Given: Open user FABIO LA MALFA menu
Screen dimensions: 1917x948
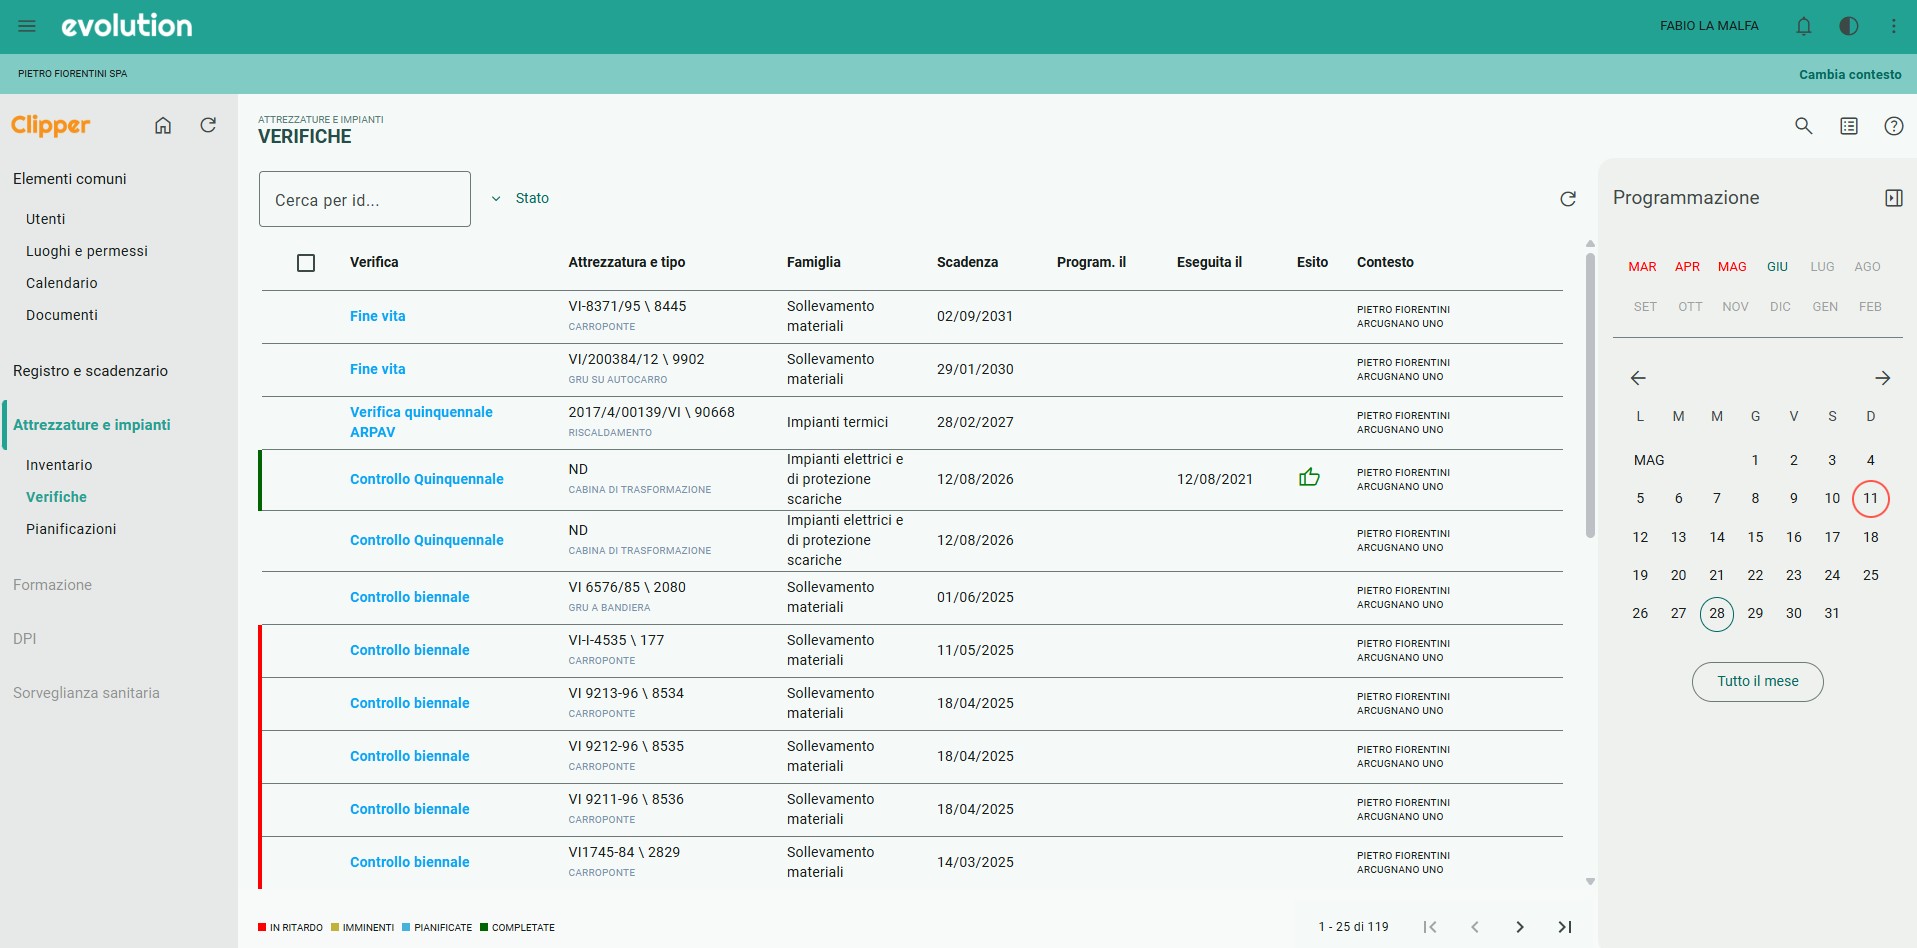Looking at the screenshot, I should (x=1709, y=26).
